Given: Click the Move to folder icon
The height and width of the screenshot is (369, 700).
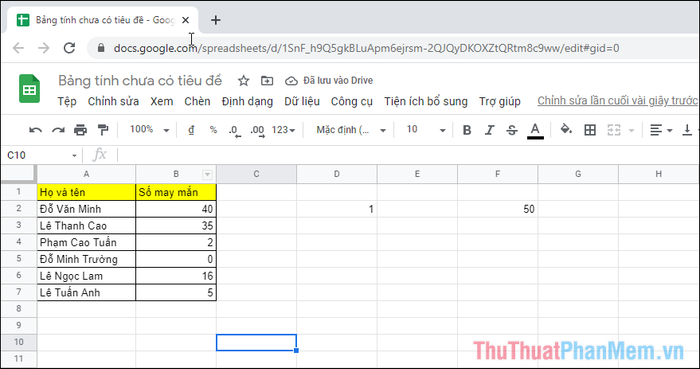Looking at the screenshot, I should (x=267, y=81).
